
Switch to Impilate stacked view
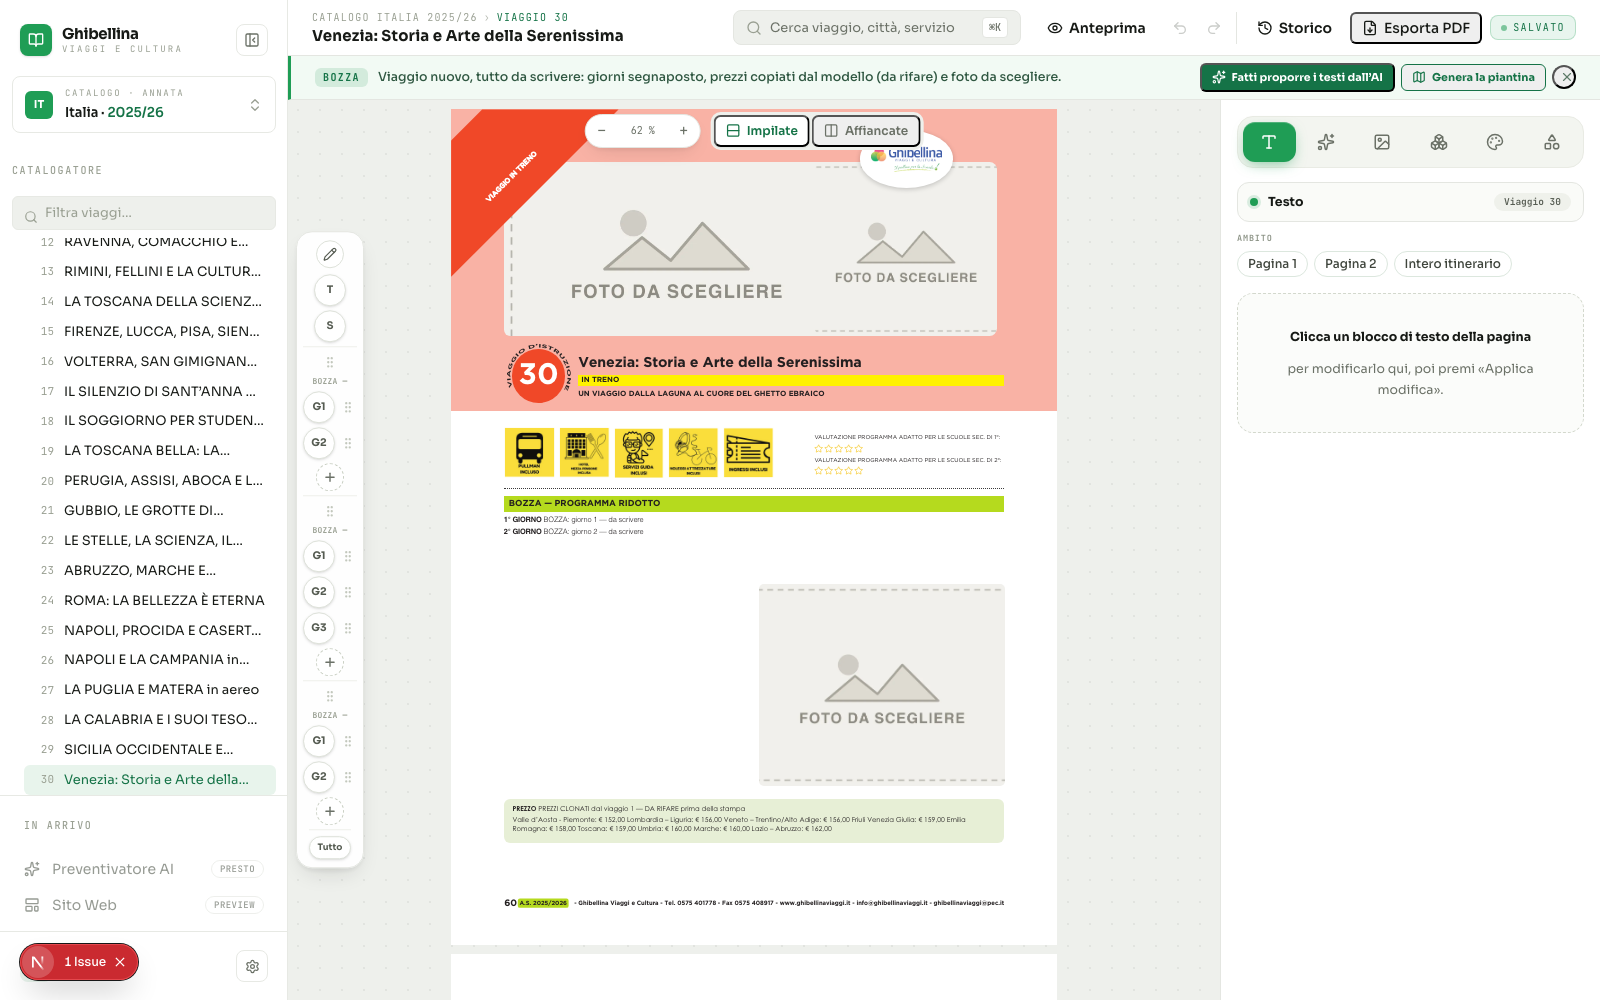762,131
